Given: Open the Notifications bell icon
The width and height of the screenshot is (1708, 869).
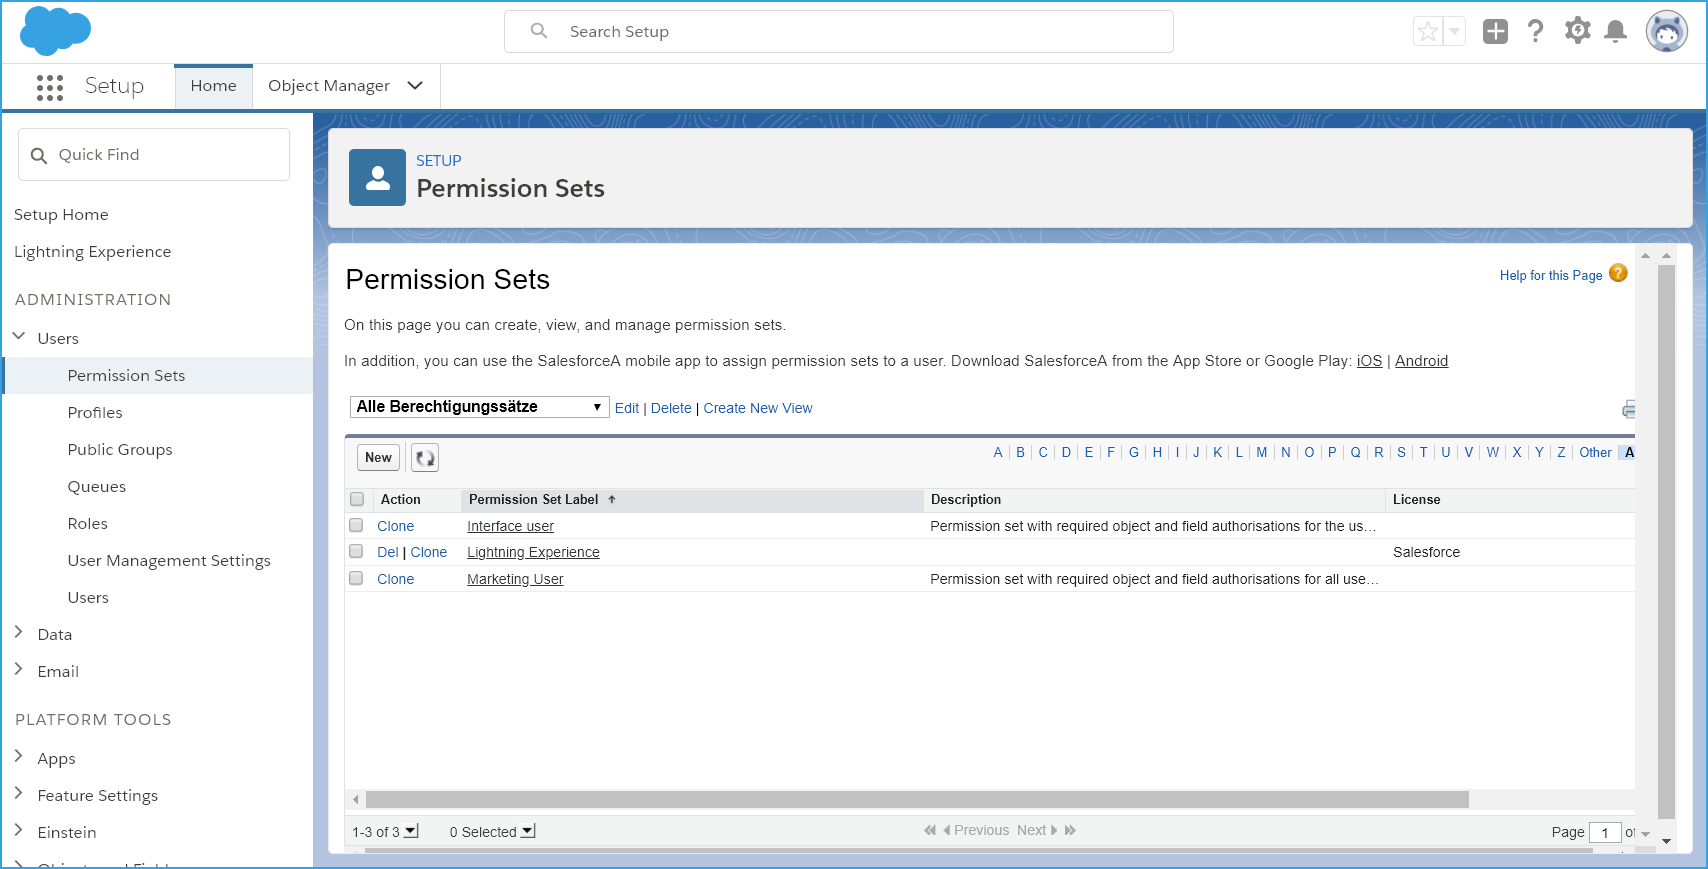Looking at the screenshot, I should 1615,32.
